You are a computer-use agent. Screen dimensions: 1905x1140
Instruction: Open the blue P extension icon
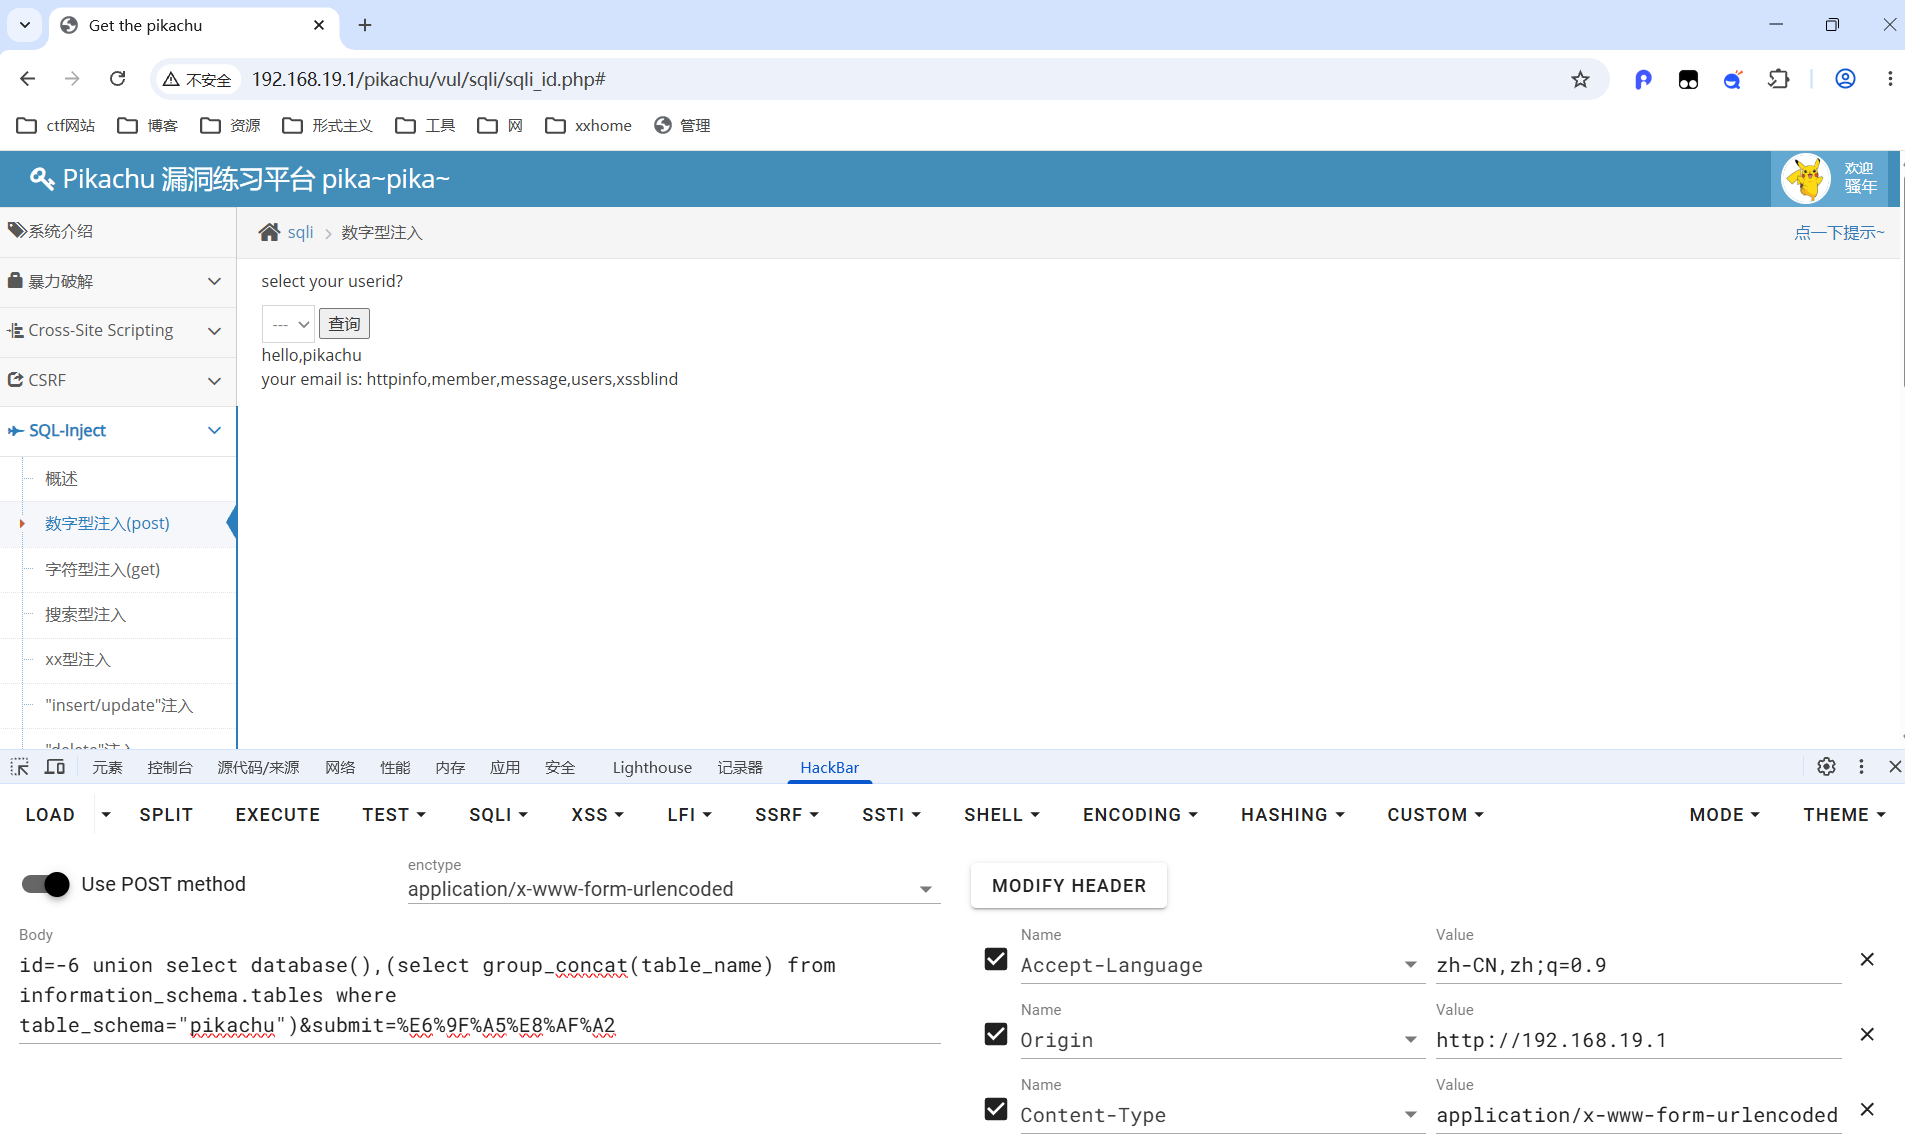click(1643, 79)
